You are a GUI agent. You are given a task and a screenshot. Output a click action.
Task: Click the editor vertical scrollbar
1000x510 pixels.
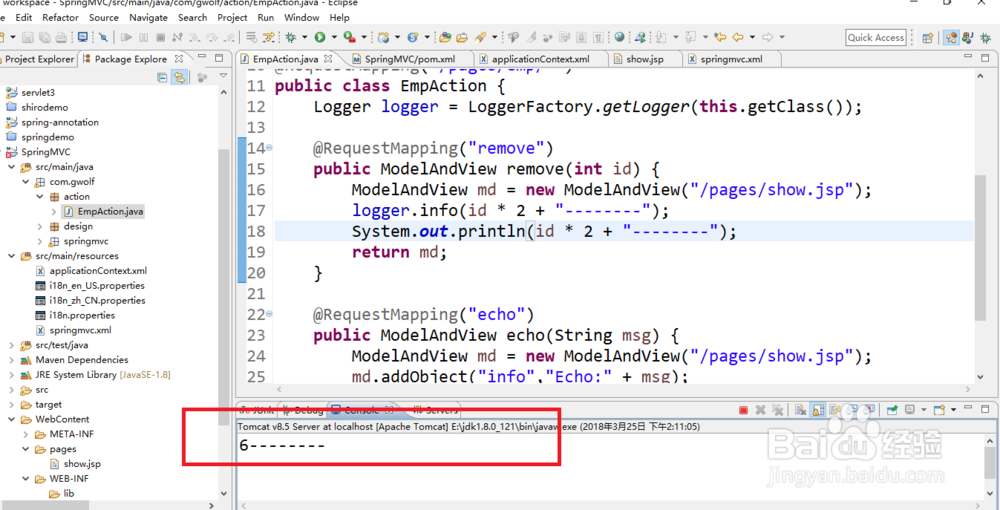click(x=981, y=249)
